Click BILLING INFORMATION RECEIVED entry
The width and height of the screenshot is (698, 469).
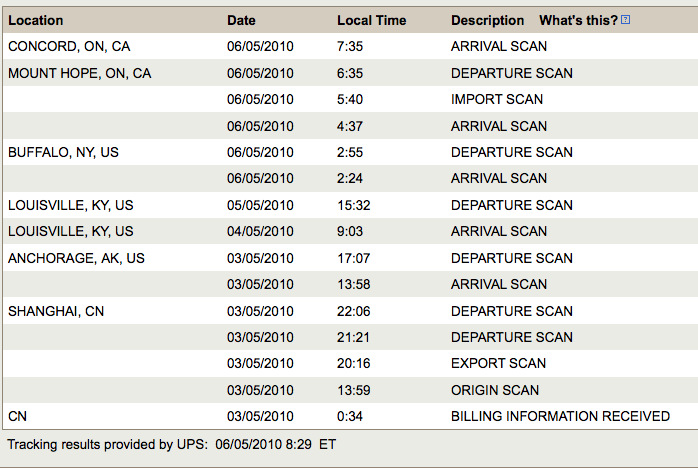(x=560, y=416)
